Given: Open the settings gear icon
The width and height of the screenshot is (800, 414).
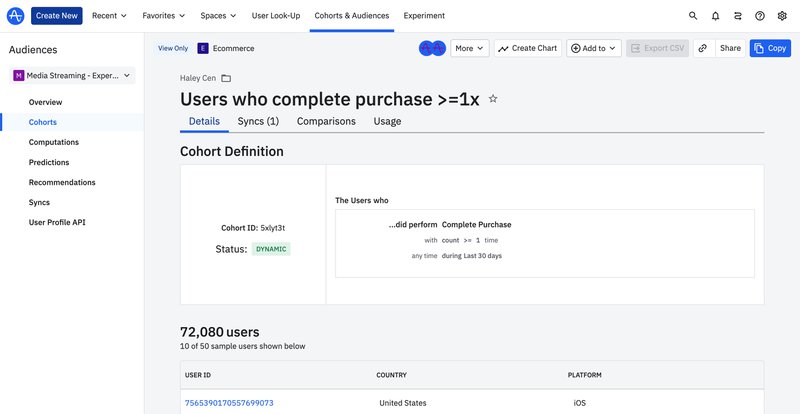Looking at the screenshot, I should 782,16.
